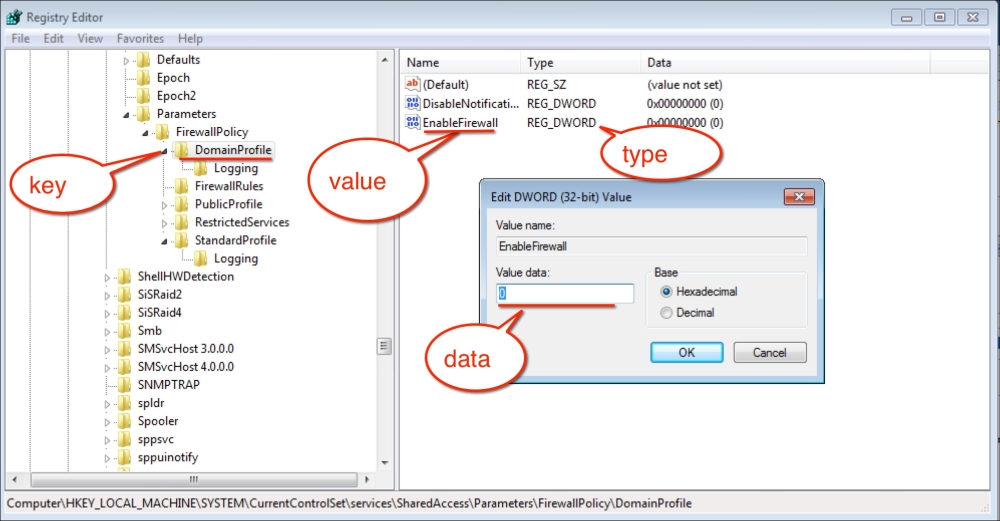Select the DomainProfile folder icon
Viewport: 1000px width, 521px height.
point(182,150)
